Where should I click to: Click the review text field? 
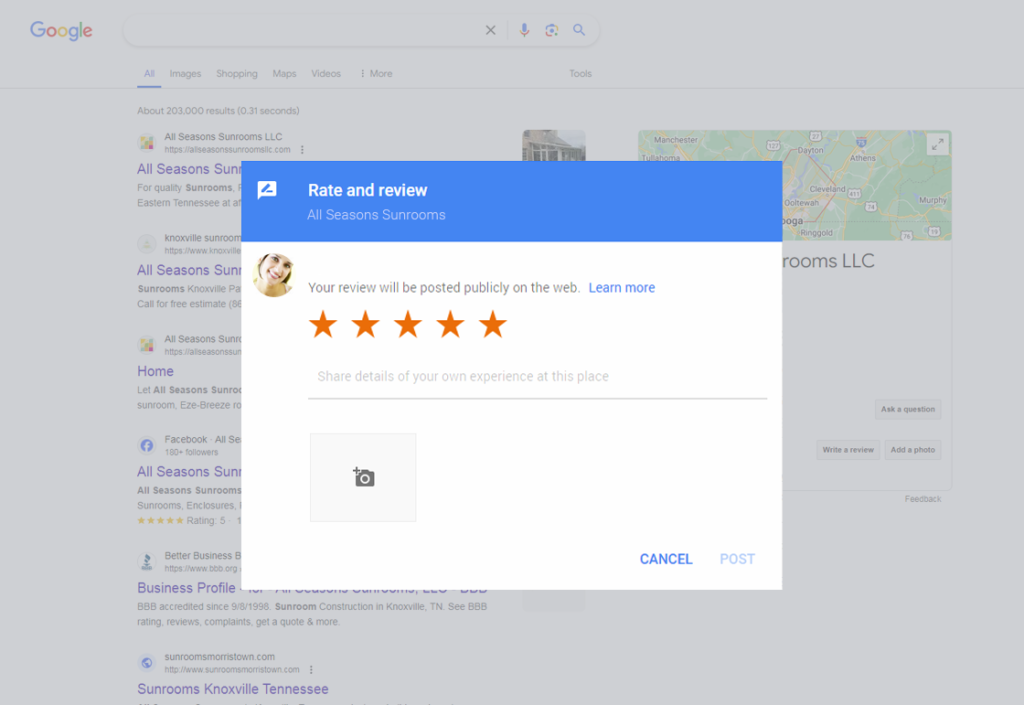point(537,377)
